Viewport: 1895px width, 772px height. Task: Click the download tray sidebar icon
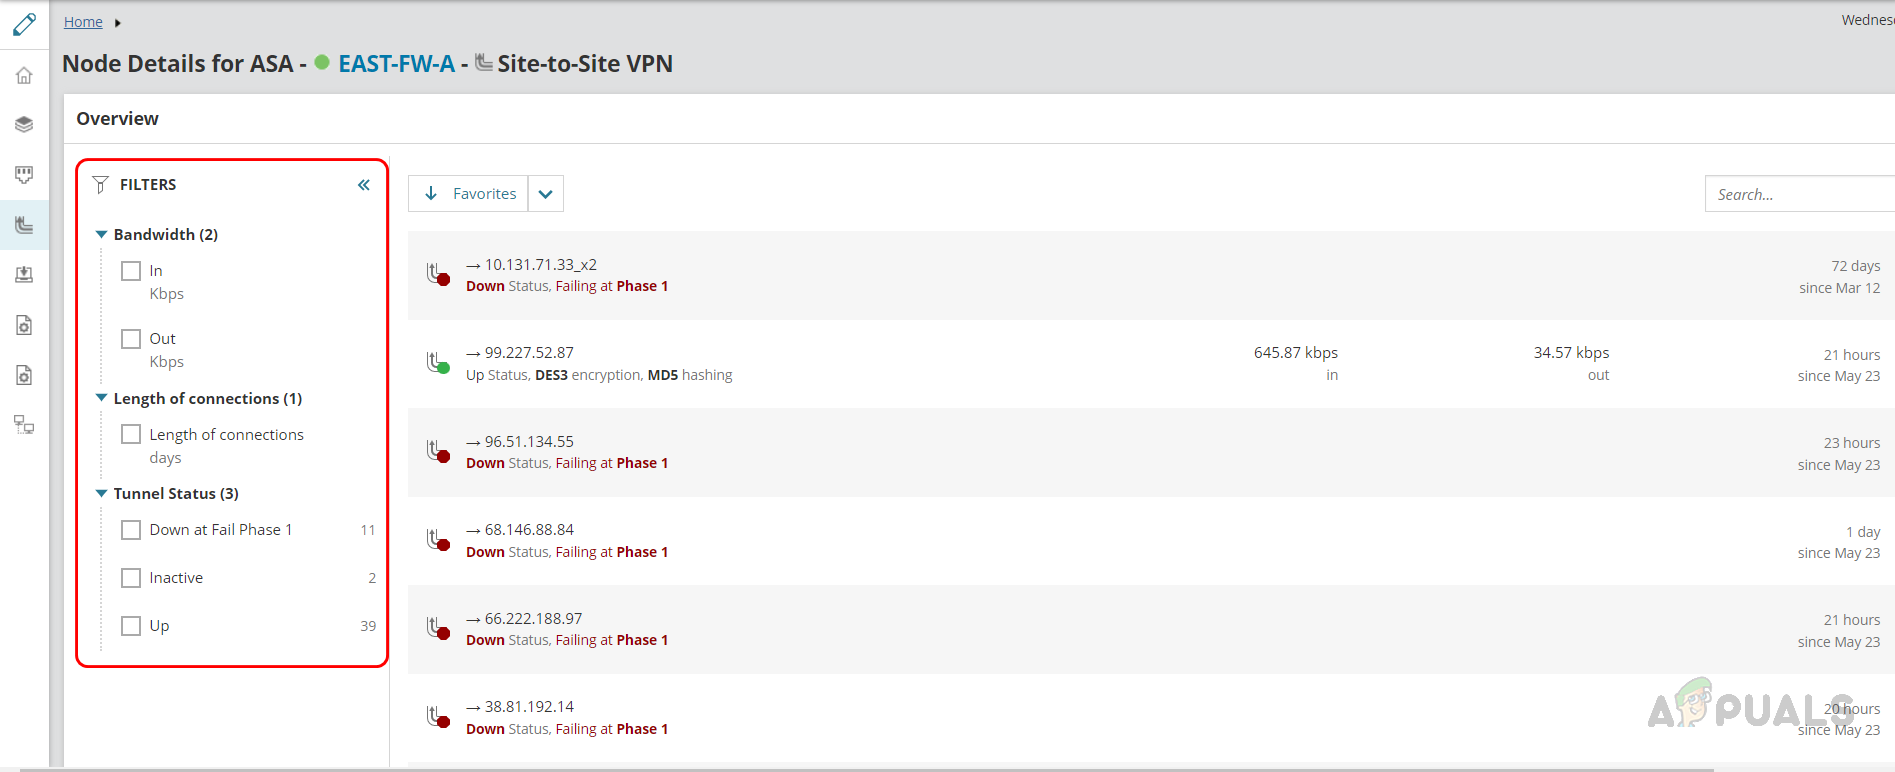click(24, 274)
